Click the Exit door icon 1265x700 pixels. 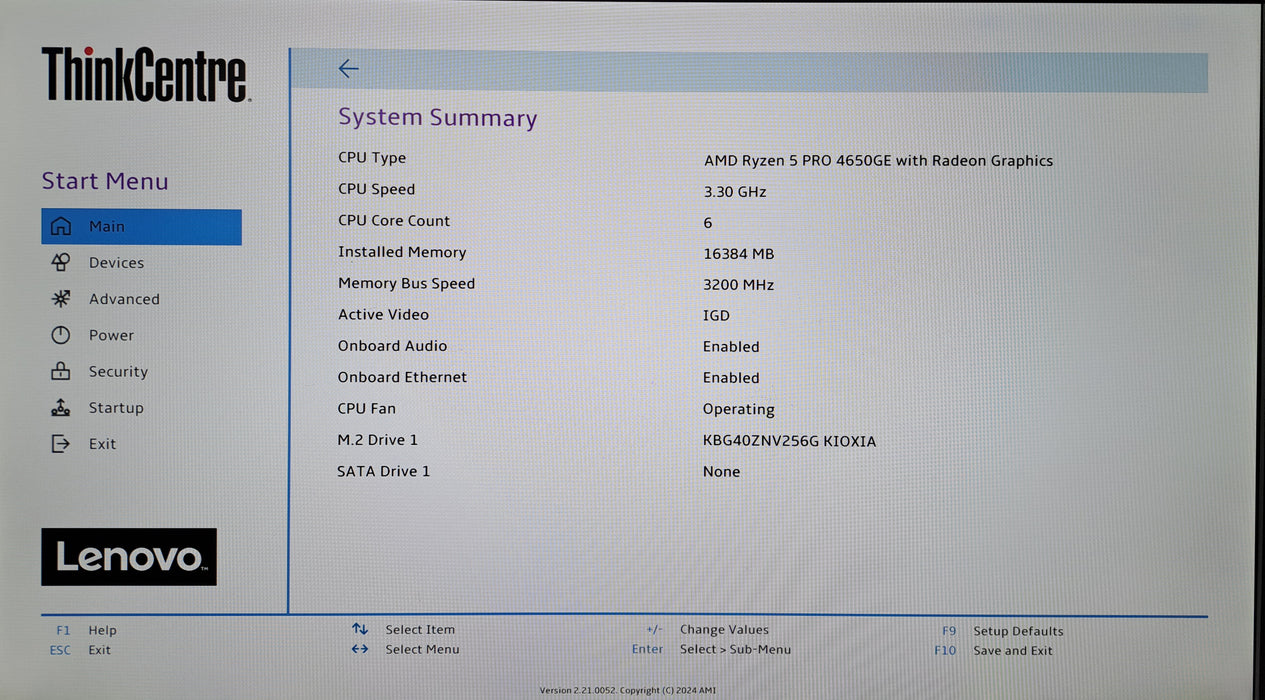(x=61, y=444)
